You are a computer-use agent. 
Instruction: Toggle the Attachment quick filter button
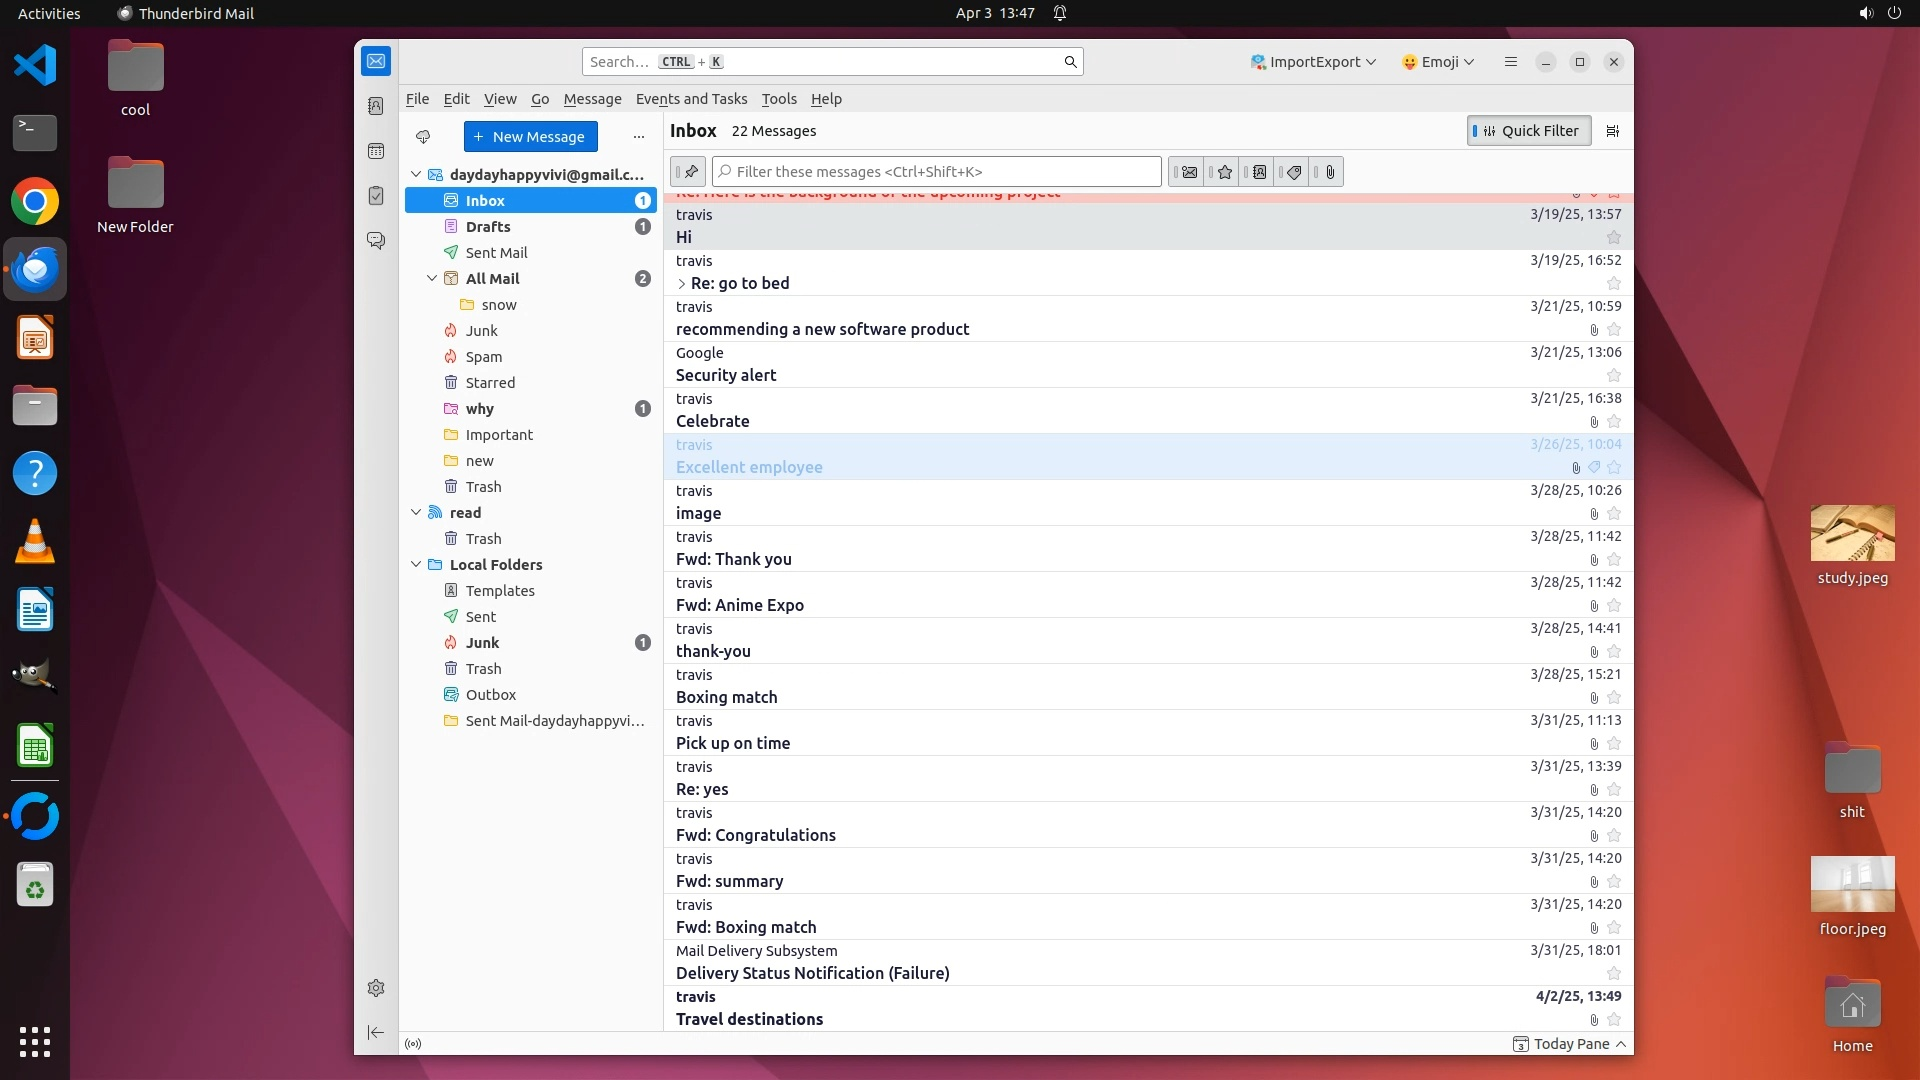1329,172
